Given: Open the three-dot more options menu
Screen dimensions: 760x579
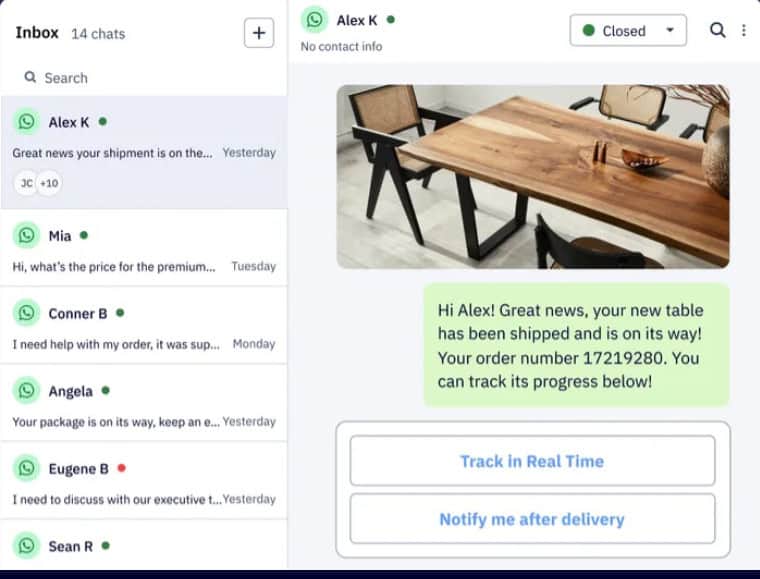Looking at the screenshot, I should coord(744,31).
